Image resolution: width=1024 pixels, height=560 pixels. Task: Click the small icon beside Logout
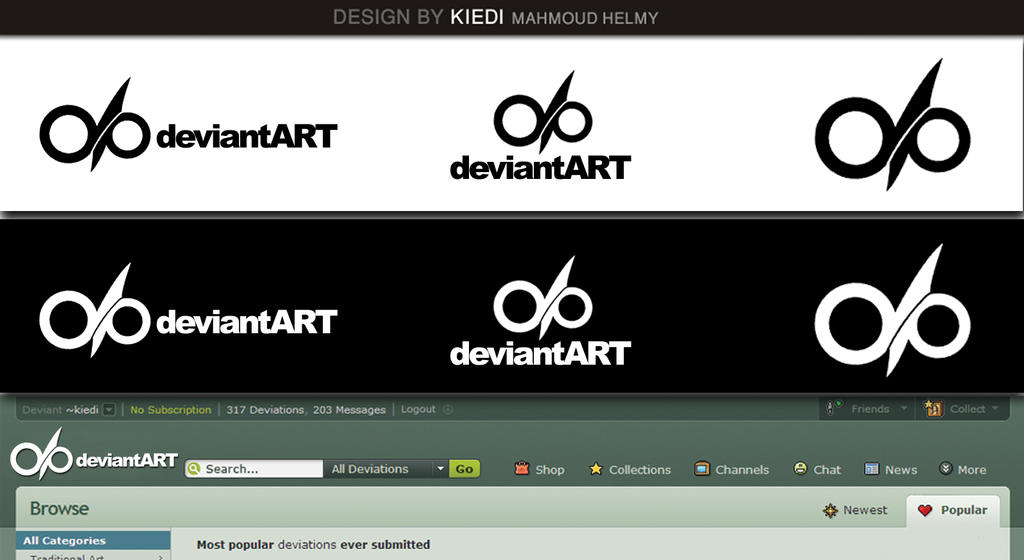click(x=448, y=409)
